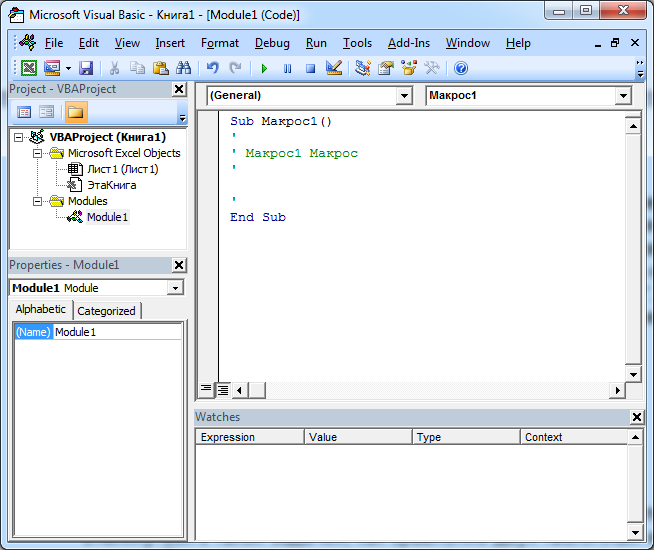
Task: Click code window scroll right arrow
Action: [x=617, y=390]
